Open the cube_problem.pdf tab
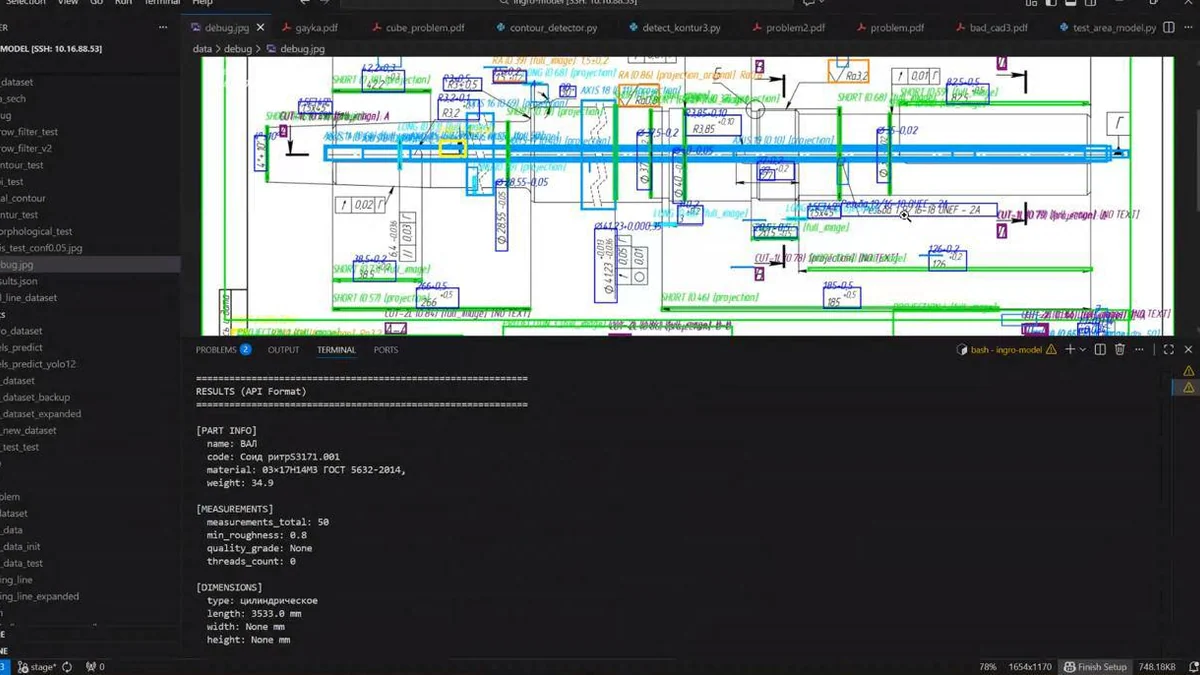 pyautogui.click(x=417, y=28)
